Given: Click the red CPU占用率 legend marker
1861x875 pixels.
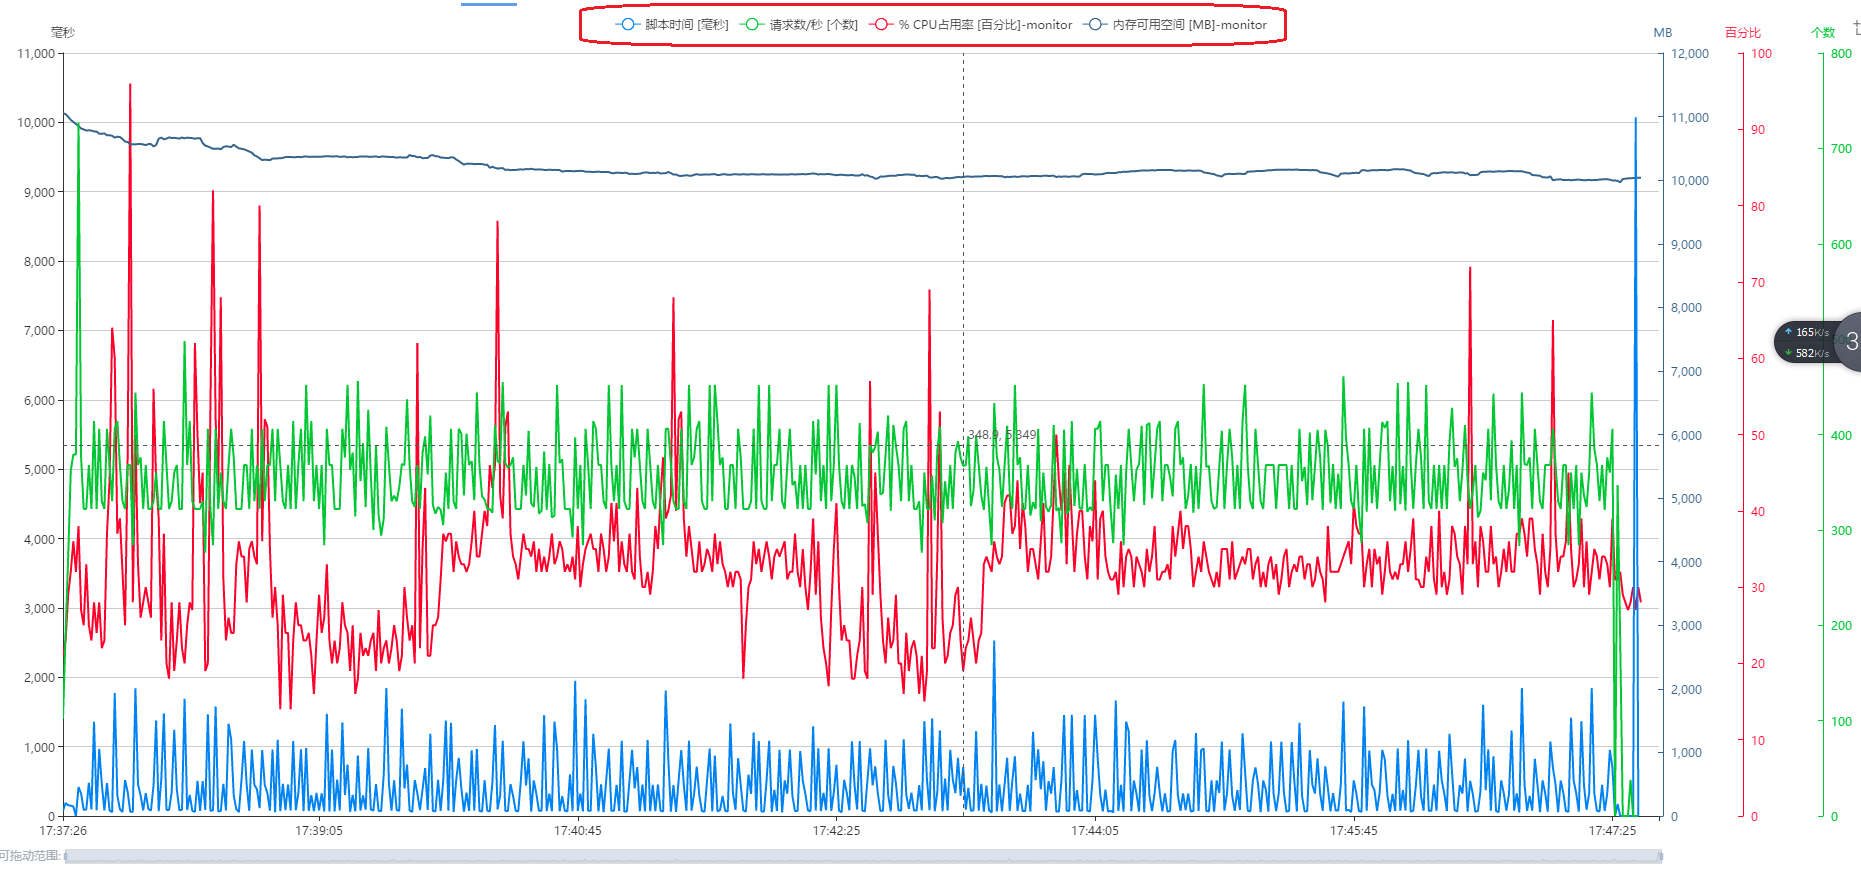Looking at the screenshot, I should click(881, 24).
